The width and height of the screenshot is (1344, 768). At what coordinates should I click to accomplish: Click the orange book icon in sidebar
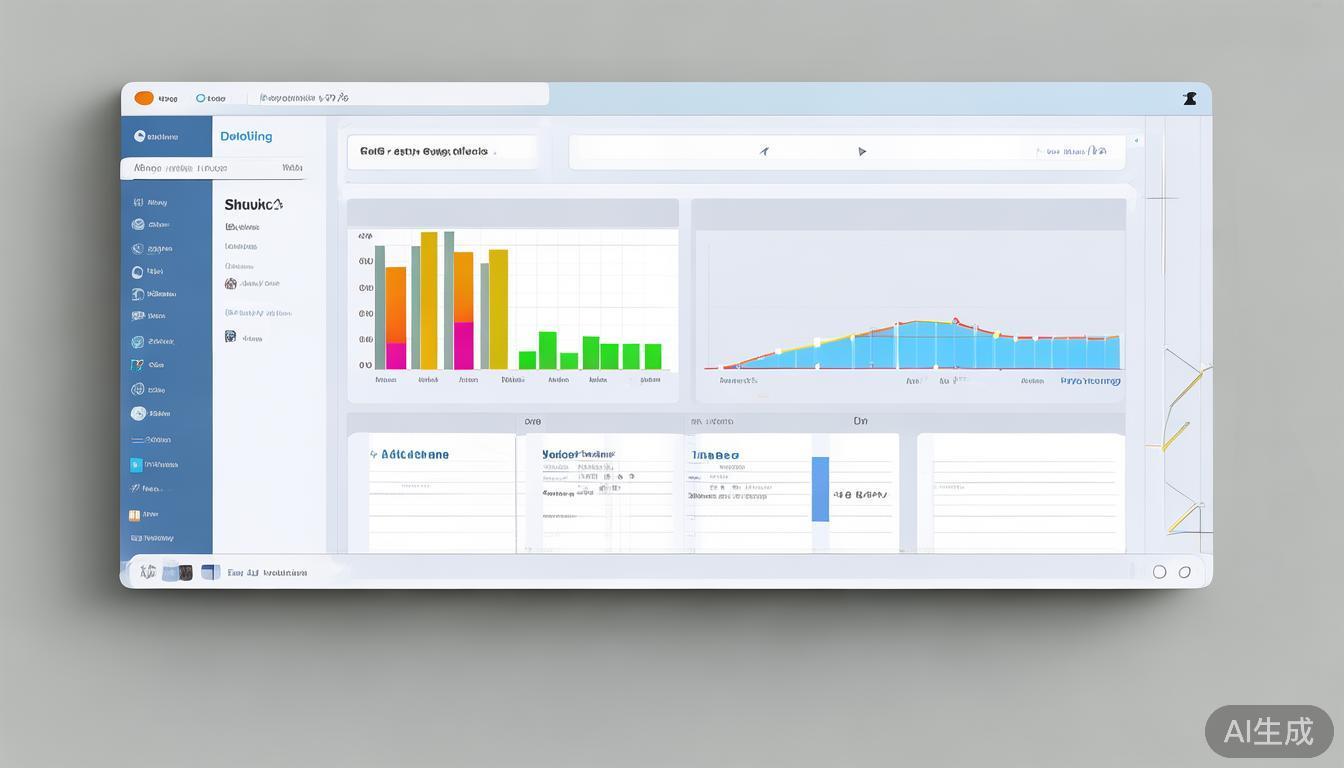pyautogui.click(x=134, y=515)
